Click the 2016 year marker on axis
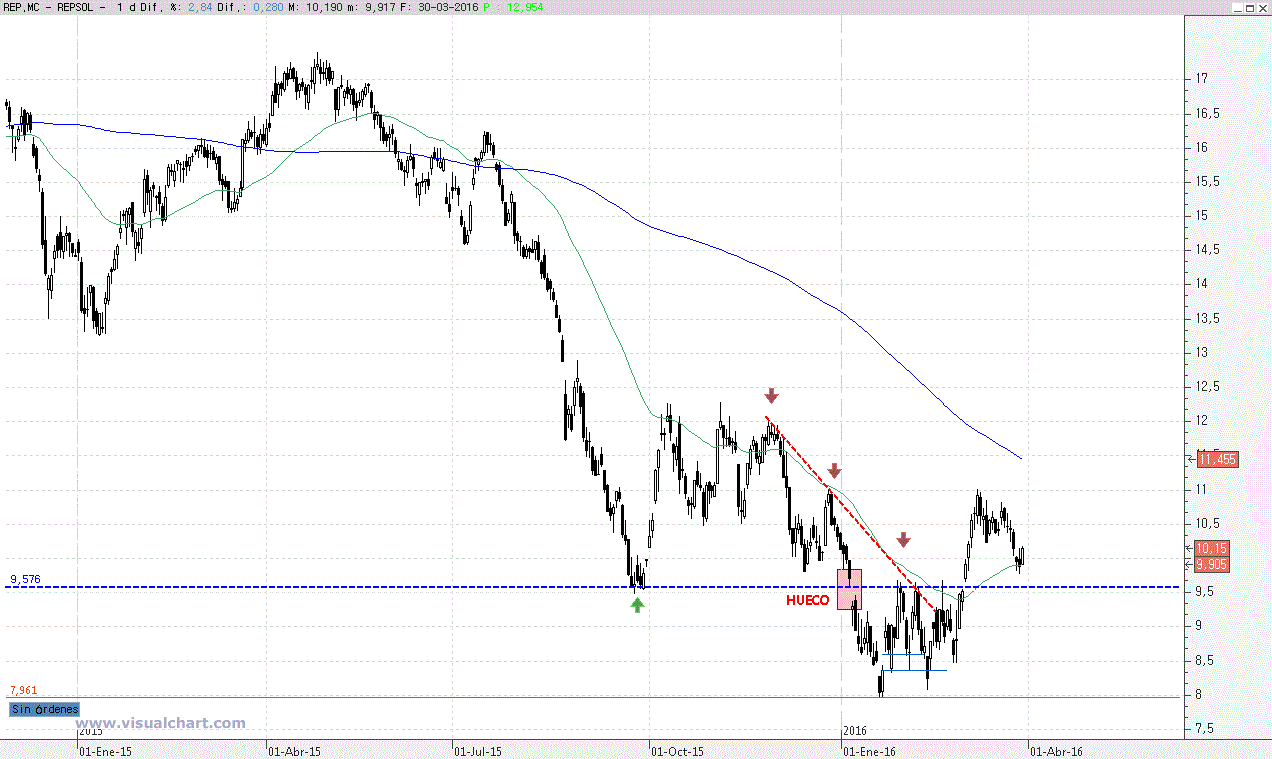The width and height of the screenshot is (1272, 759). [x=854, y=731]
